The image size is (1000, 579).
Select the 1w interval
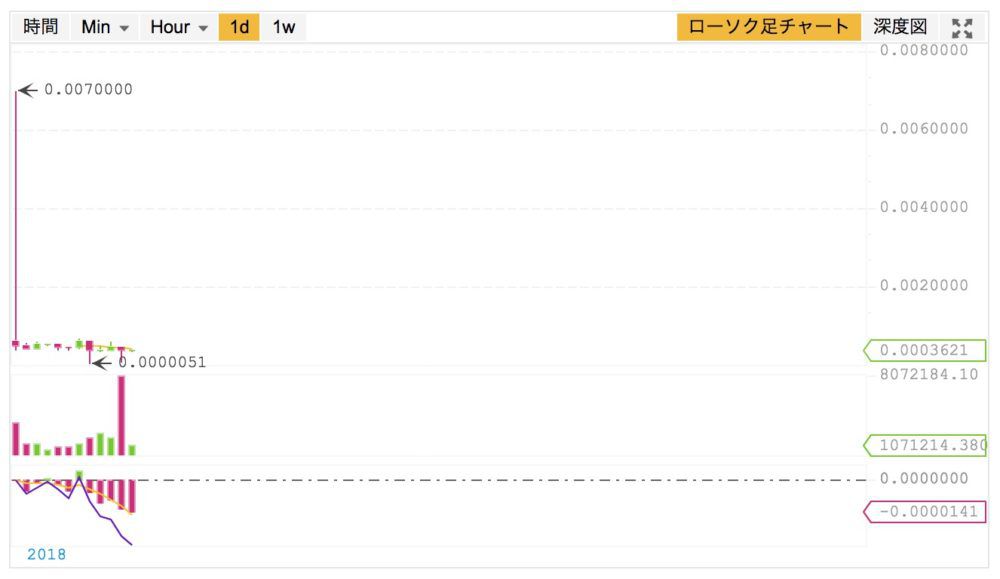click(x=284, y=27)
